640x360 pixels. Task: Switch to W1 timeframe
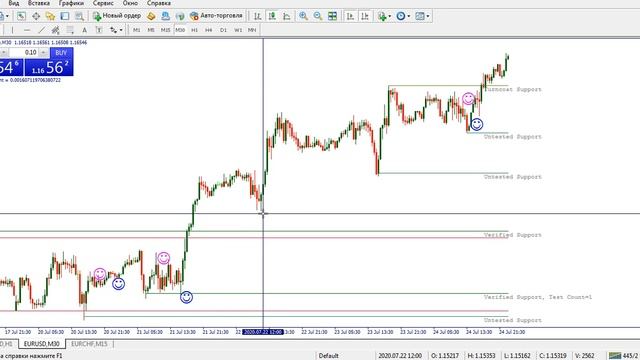pos(238,30)
